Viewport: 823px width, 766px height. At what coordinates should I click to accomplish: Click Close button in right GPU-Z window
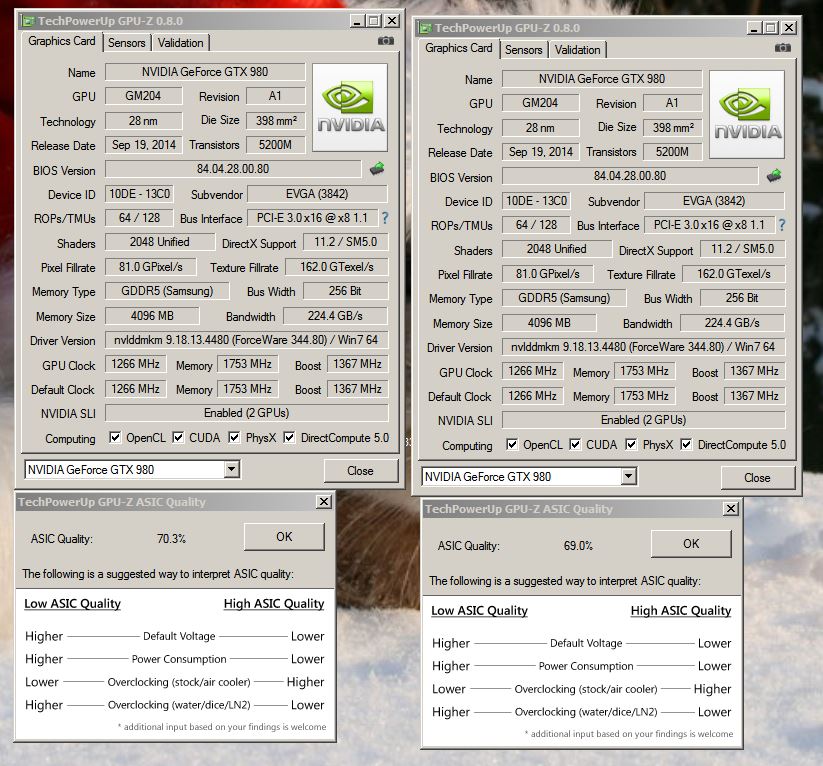pyautogui.click(x=757, y=478)
